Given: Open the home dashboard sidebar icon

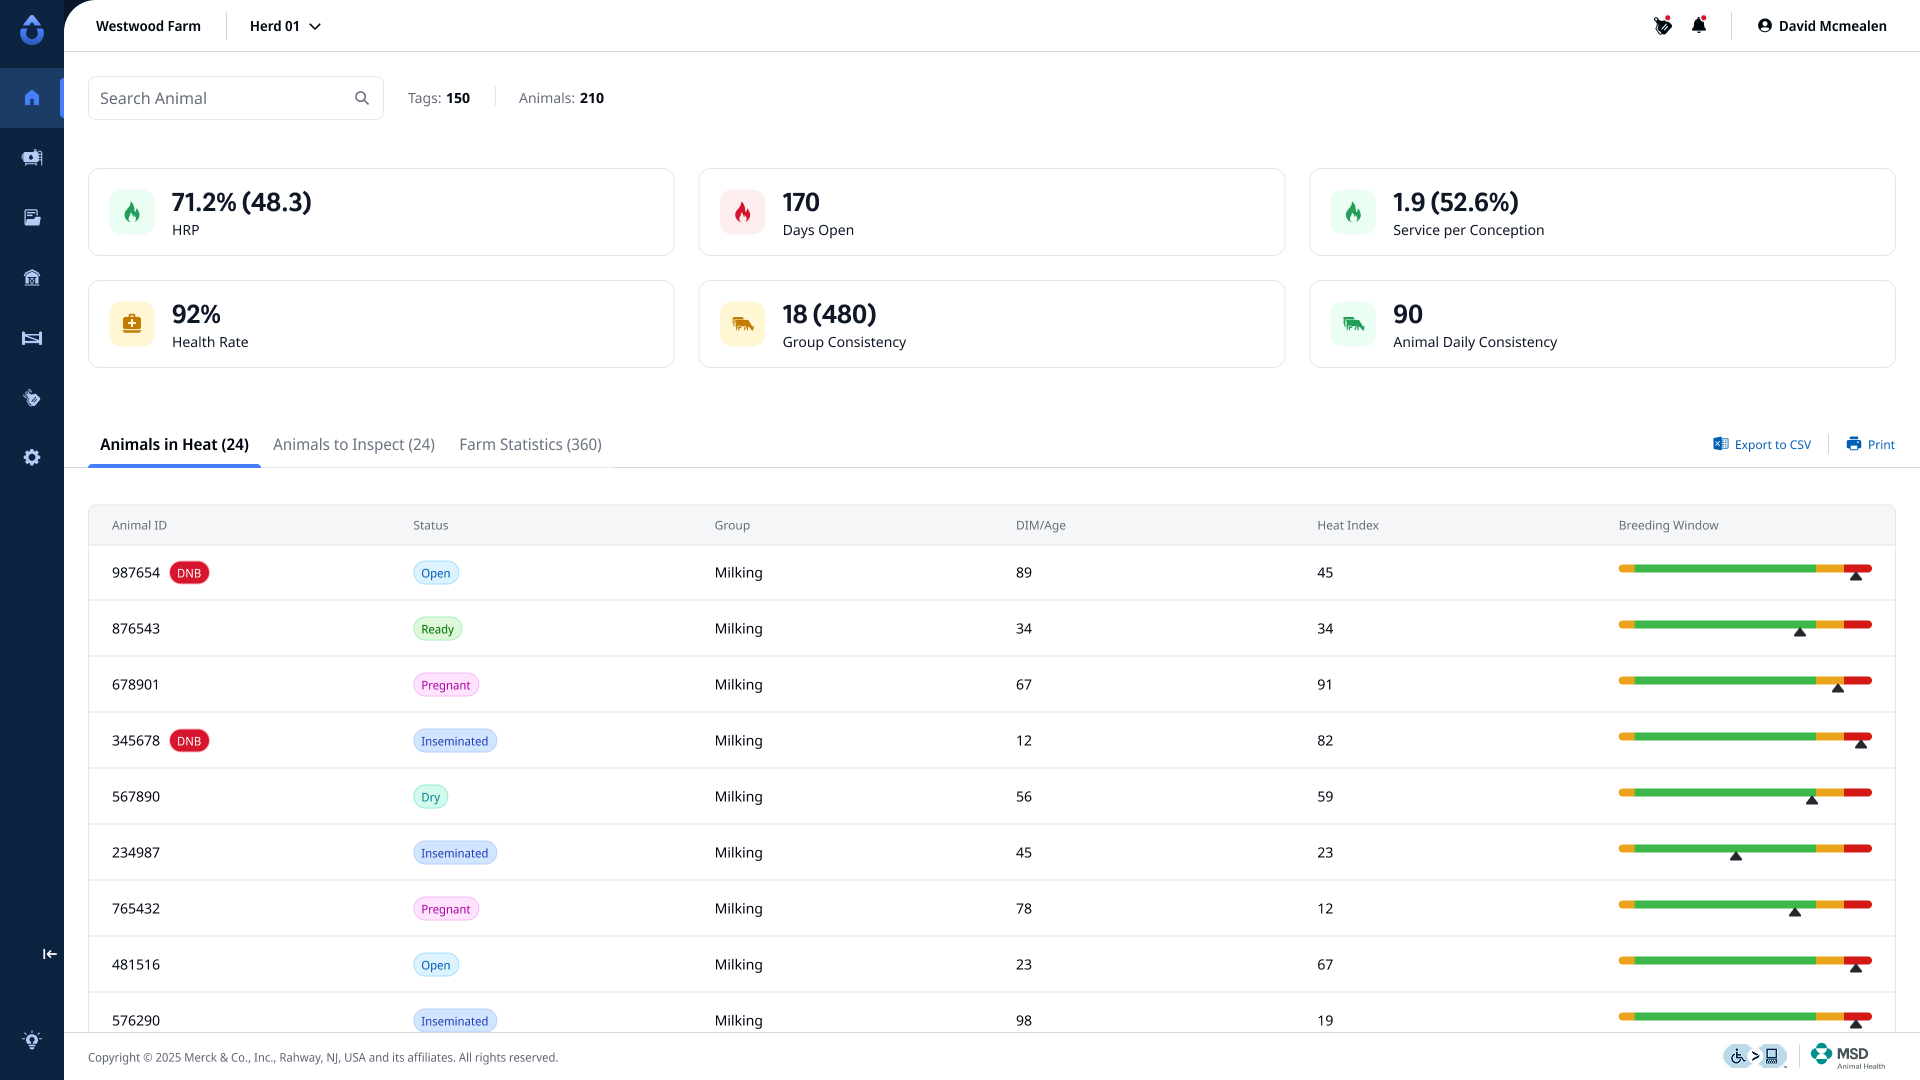Looking at the screenshot, I should point(32,98).
